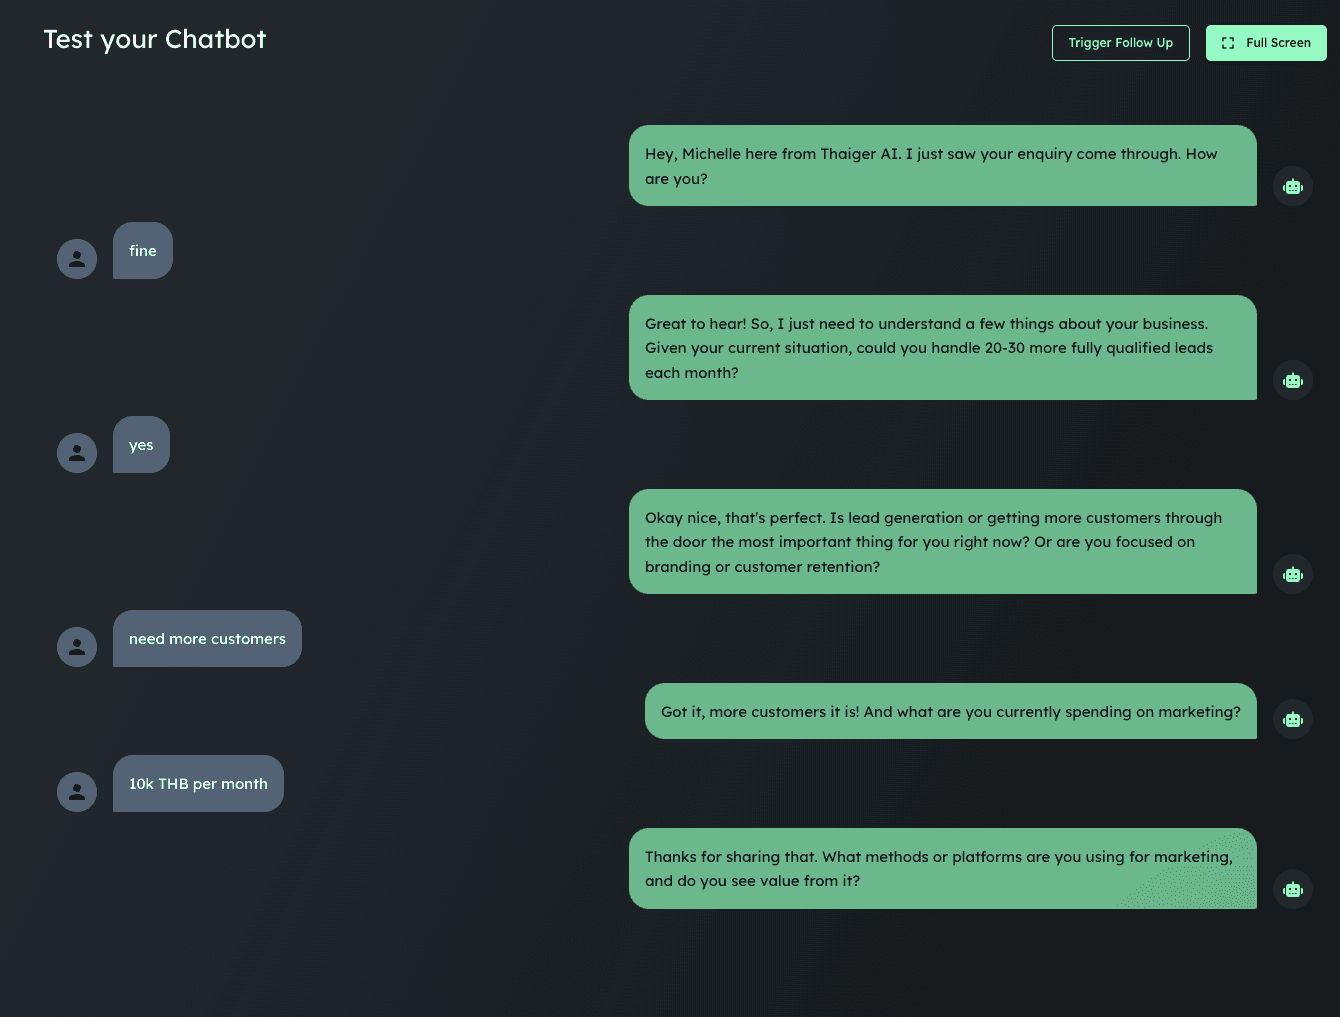Click the avatar next to "10k THB per month"
Image resolution: width=1340 pixels, height=1017 pixels.
tap(77, 791)
